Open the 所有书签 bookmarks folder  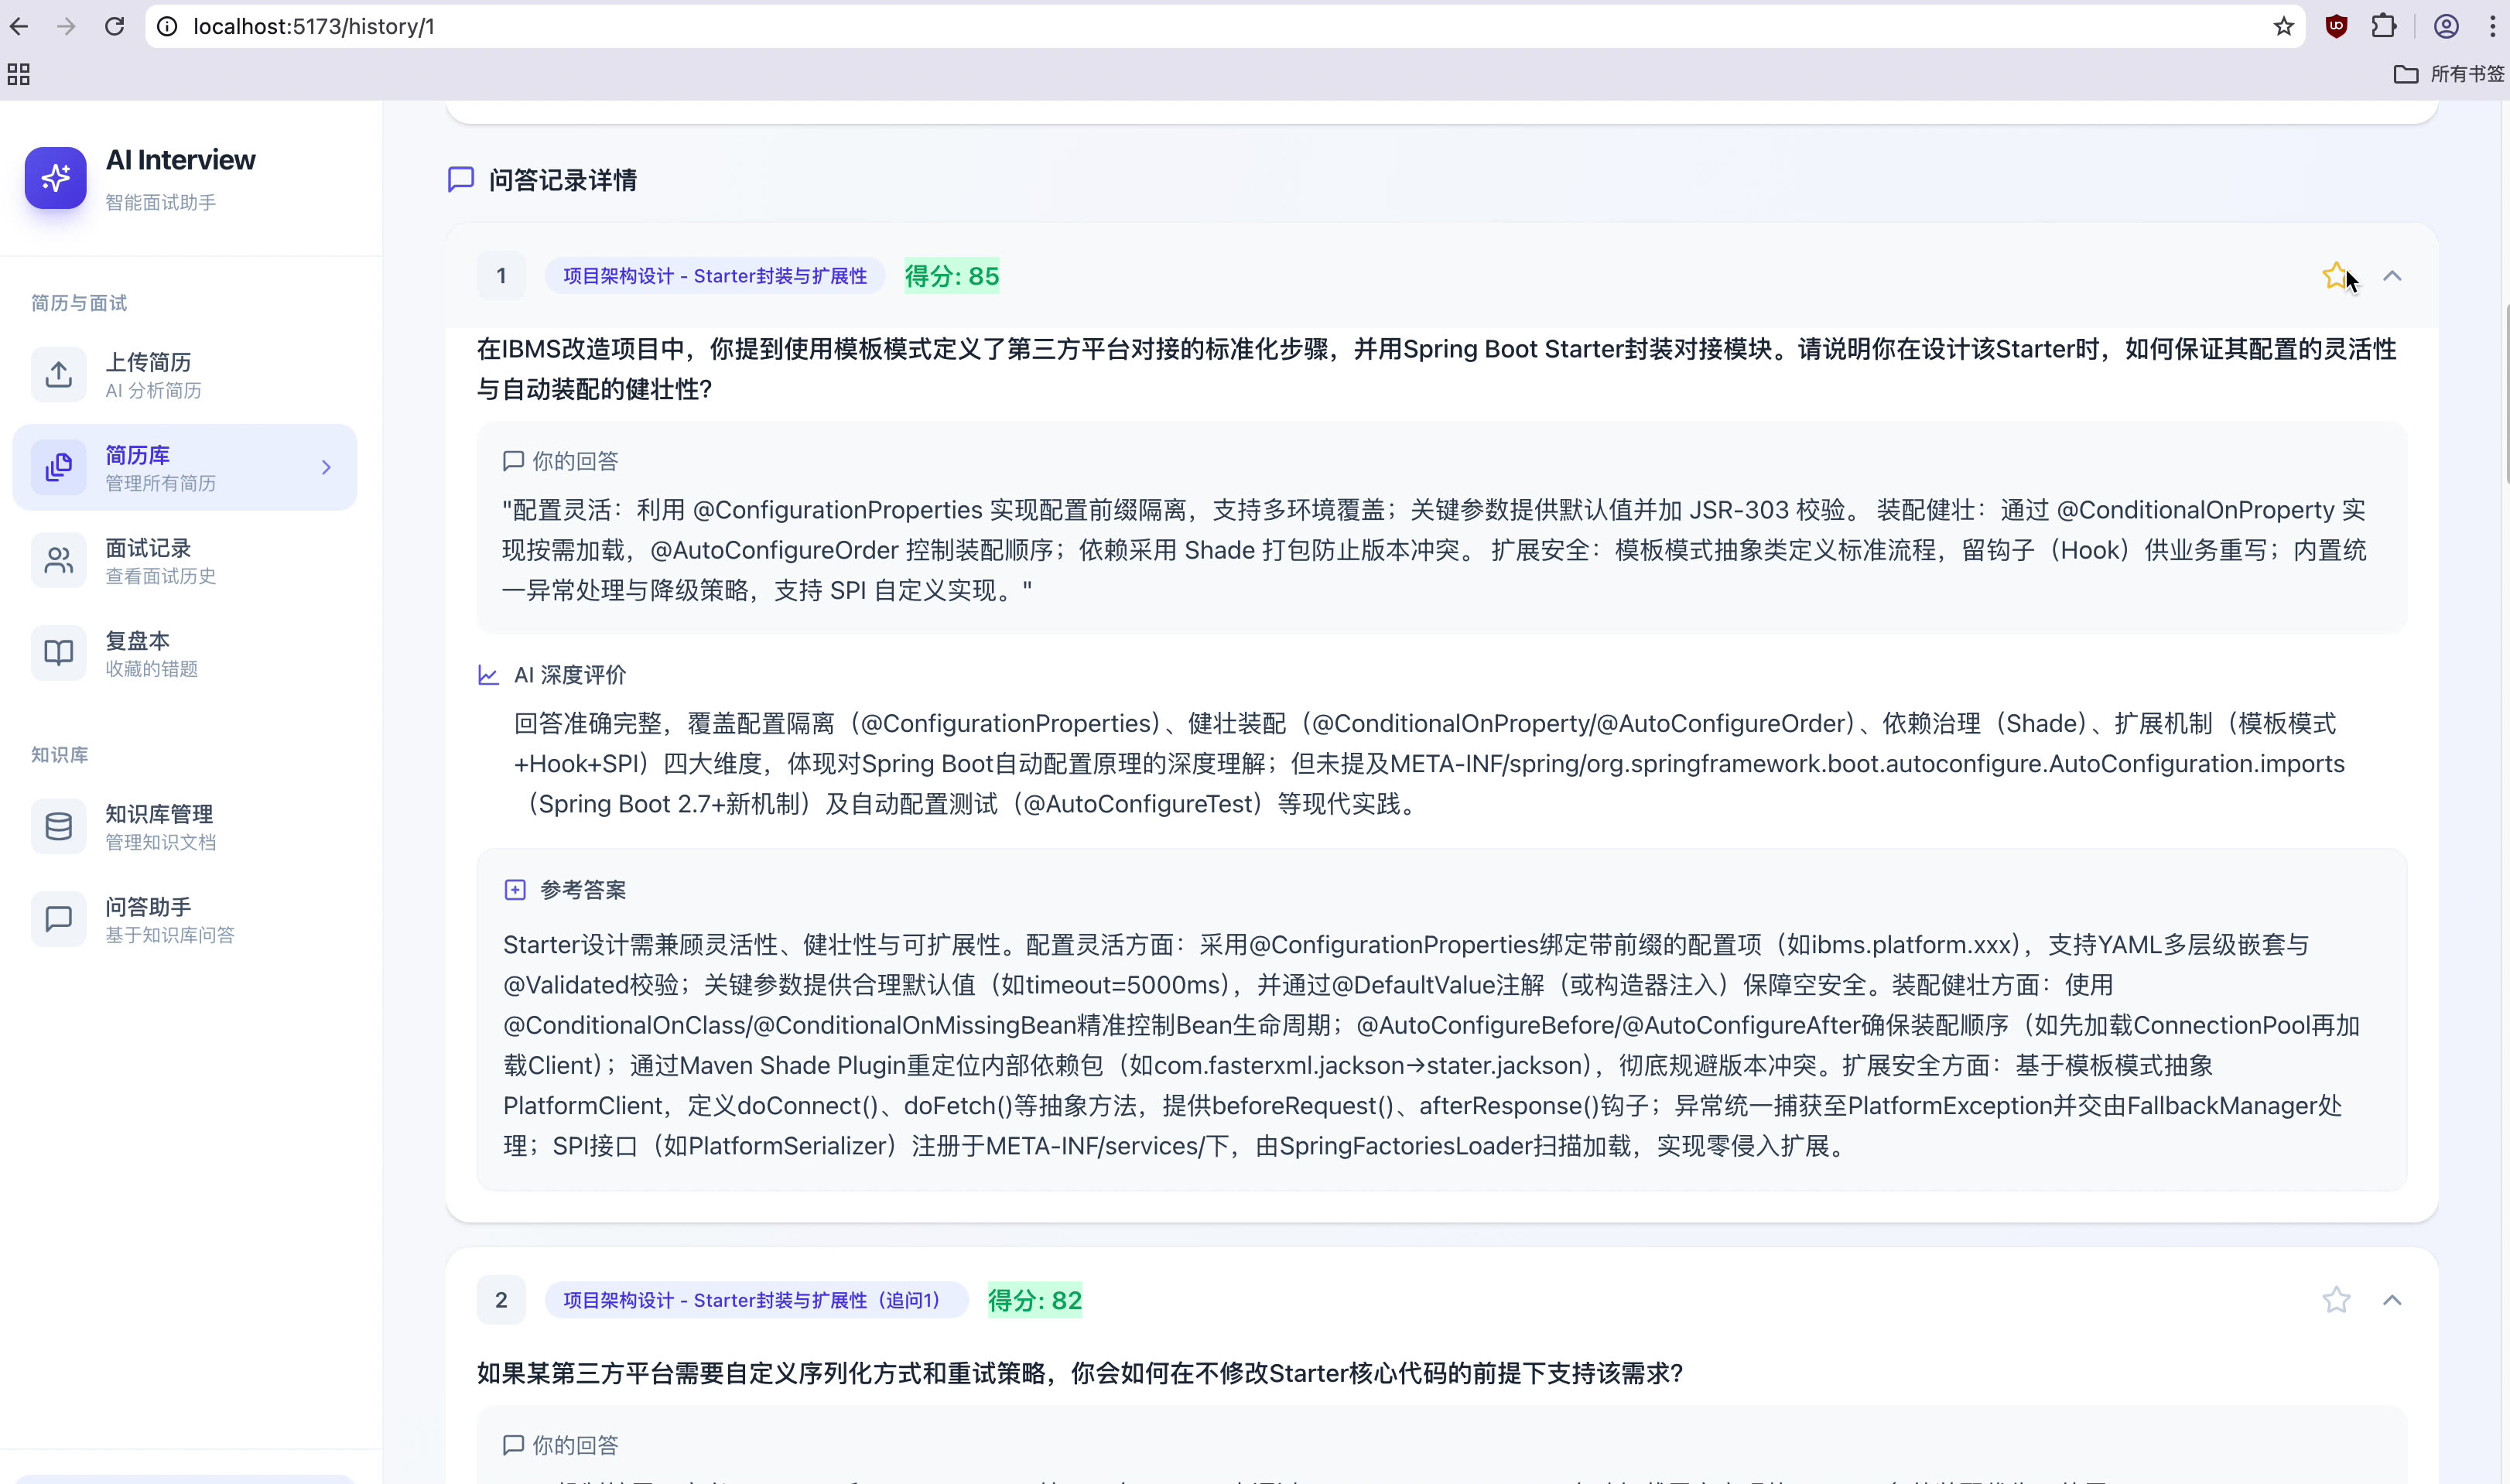[2449, 74]
